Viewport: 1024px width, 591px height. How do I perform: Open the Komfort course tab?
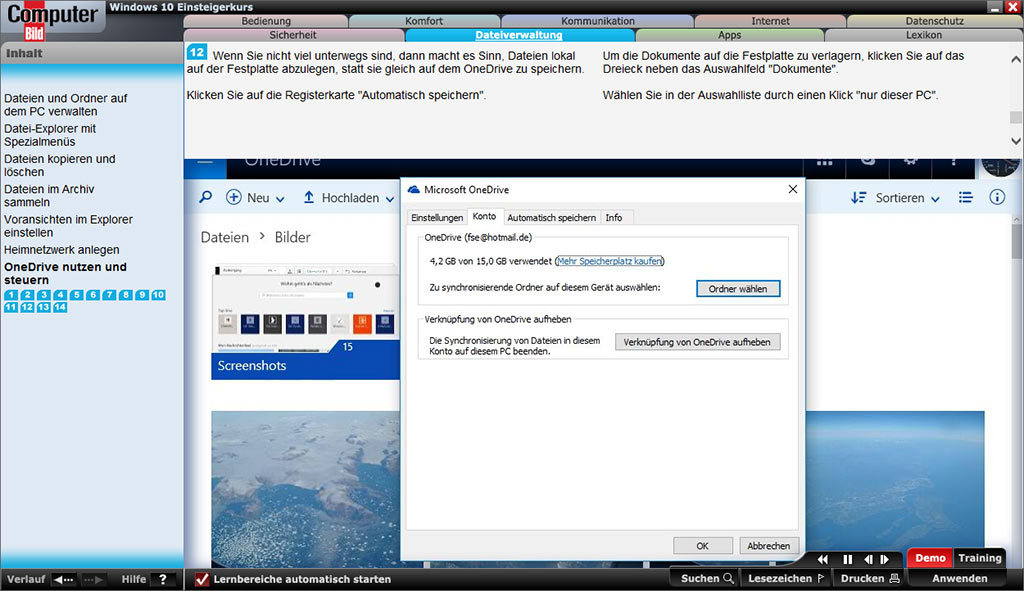click(424, 21)
